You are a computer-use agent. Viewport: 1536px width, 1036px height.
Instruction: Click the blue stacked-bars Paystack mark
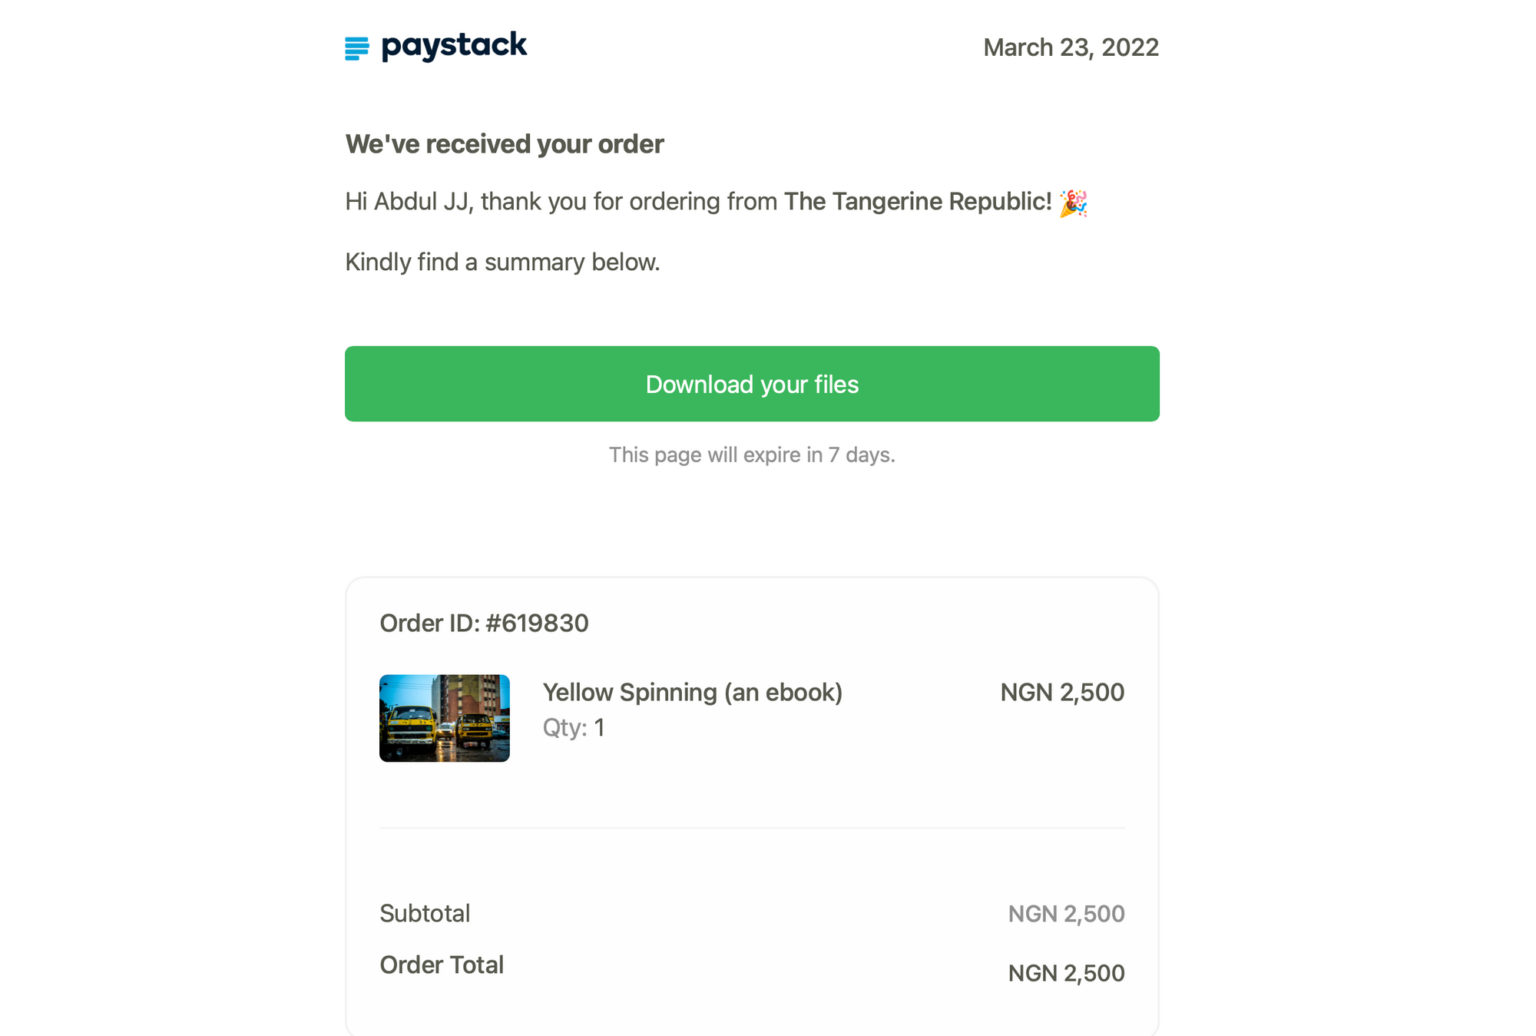(357, 46)
